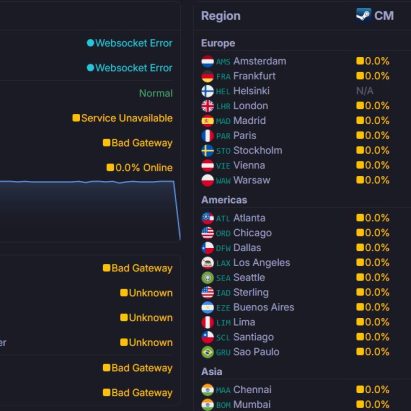Image resolution: width=411 pixels, height=411 pixels.
Task: Click the cyan dot beside the first Websocket Error
Action: tap(90, 43)
